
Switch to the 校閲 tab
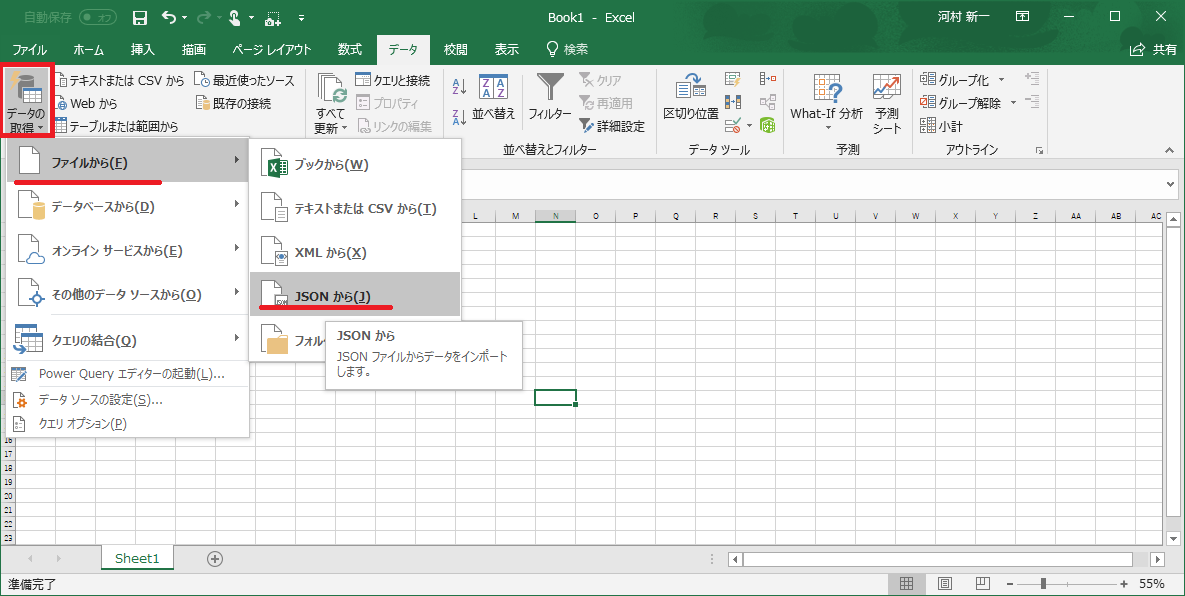coord(456,50)
